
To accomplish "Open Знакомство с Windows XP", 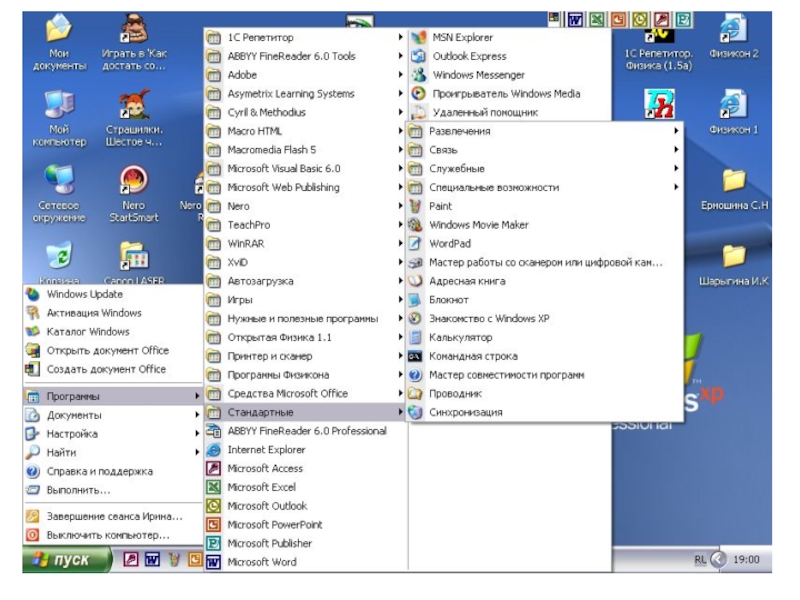I will click(545, 318).
